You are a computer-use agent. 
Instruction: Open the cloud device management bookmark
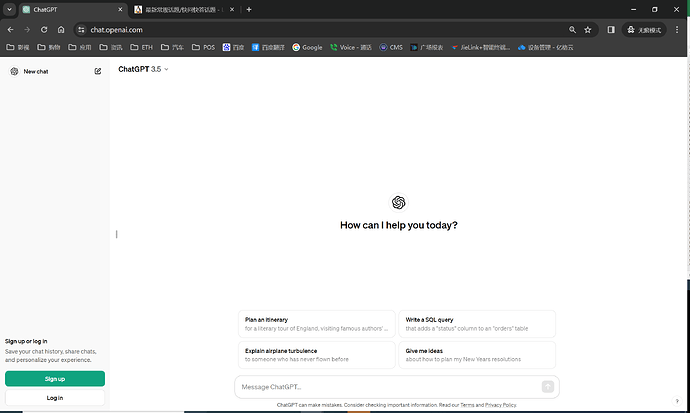pyautogui.click(x=546, y=47)
